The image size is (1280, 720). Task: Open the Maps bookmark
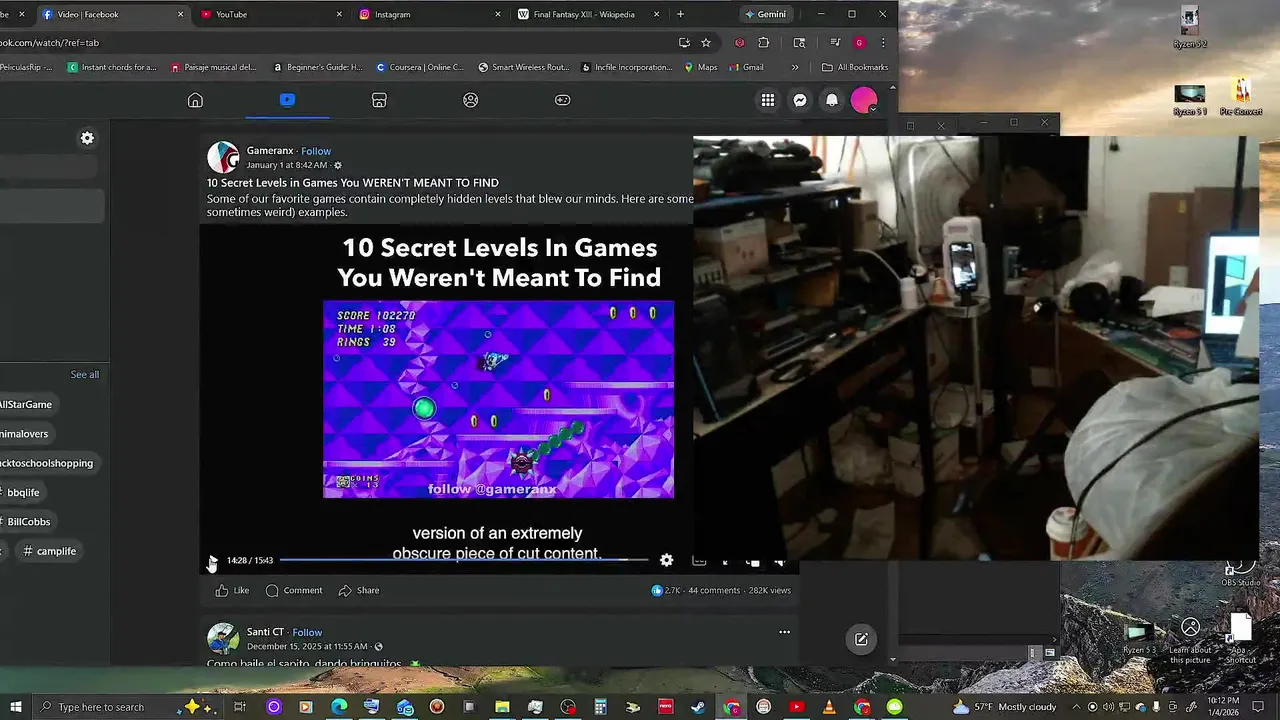701,67
